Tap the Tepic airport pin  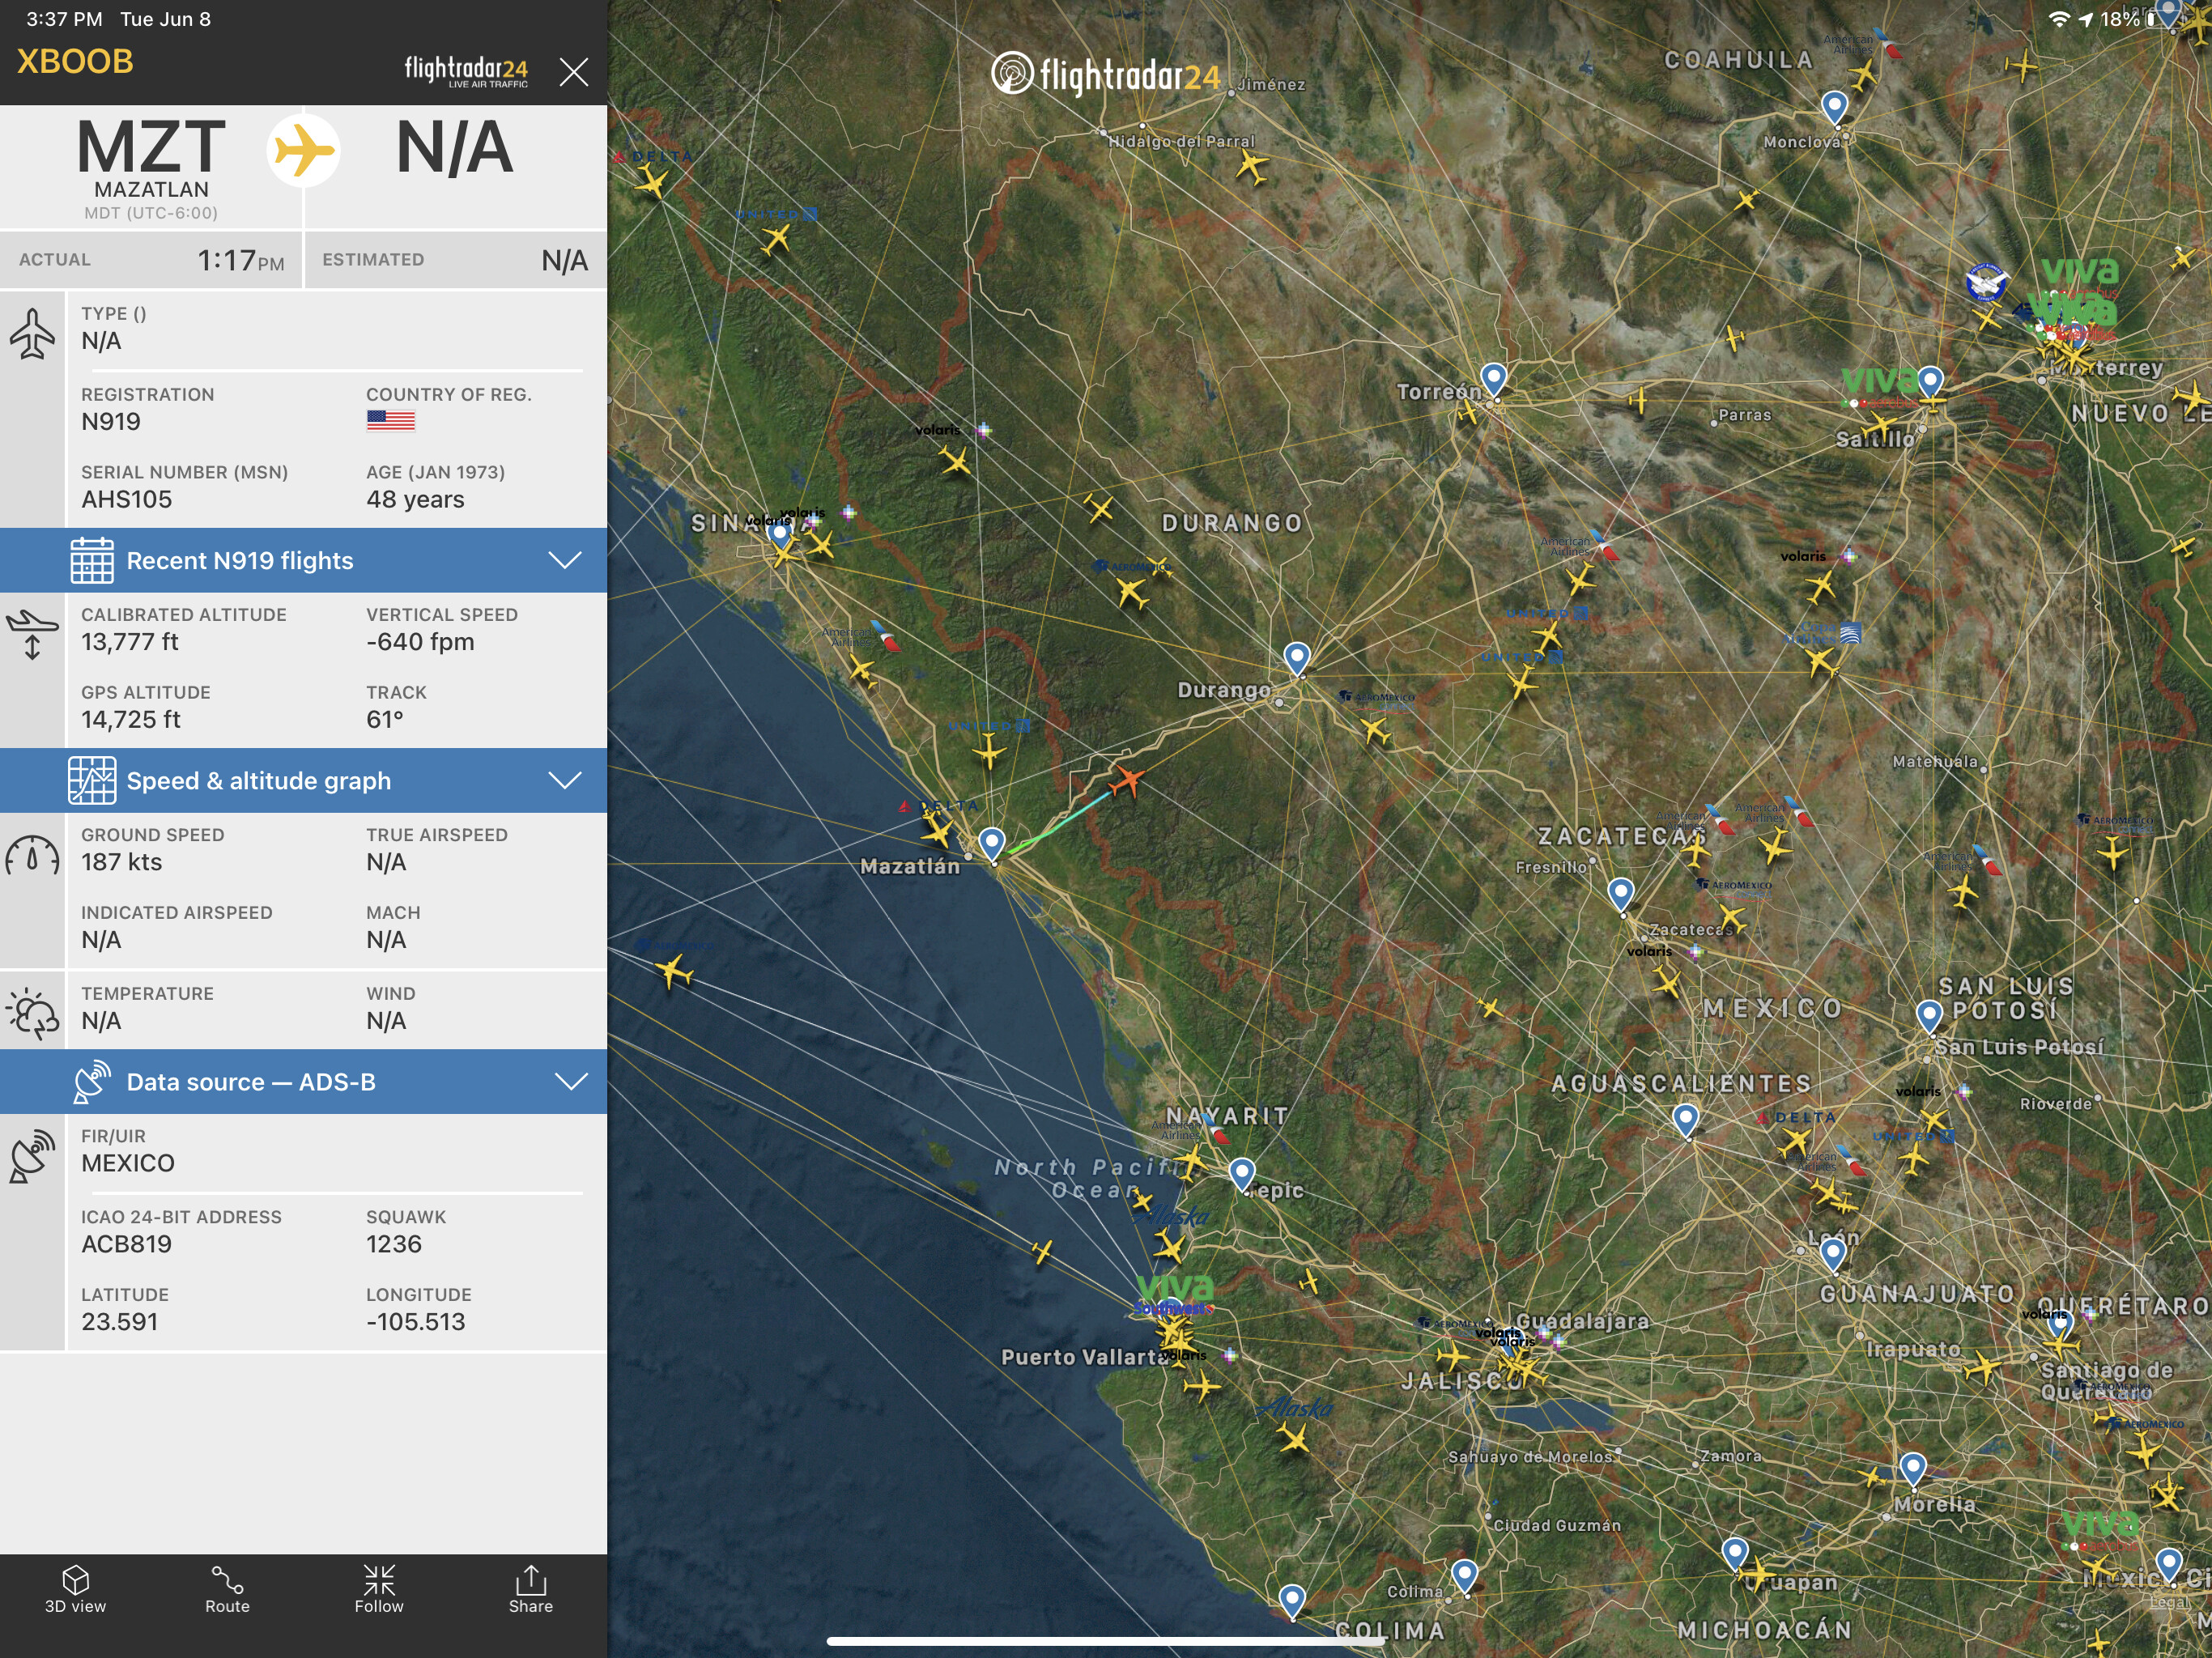coord(1241,1172)
